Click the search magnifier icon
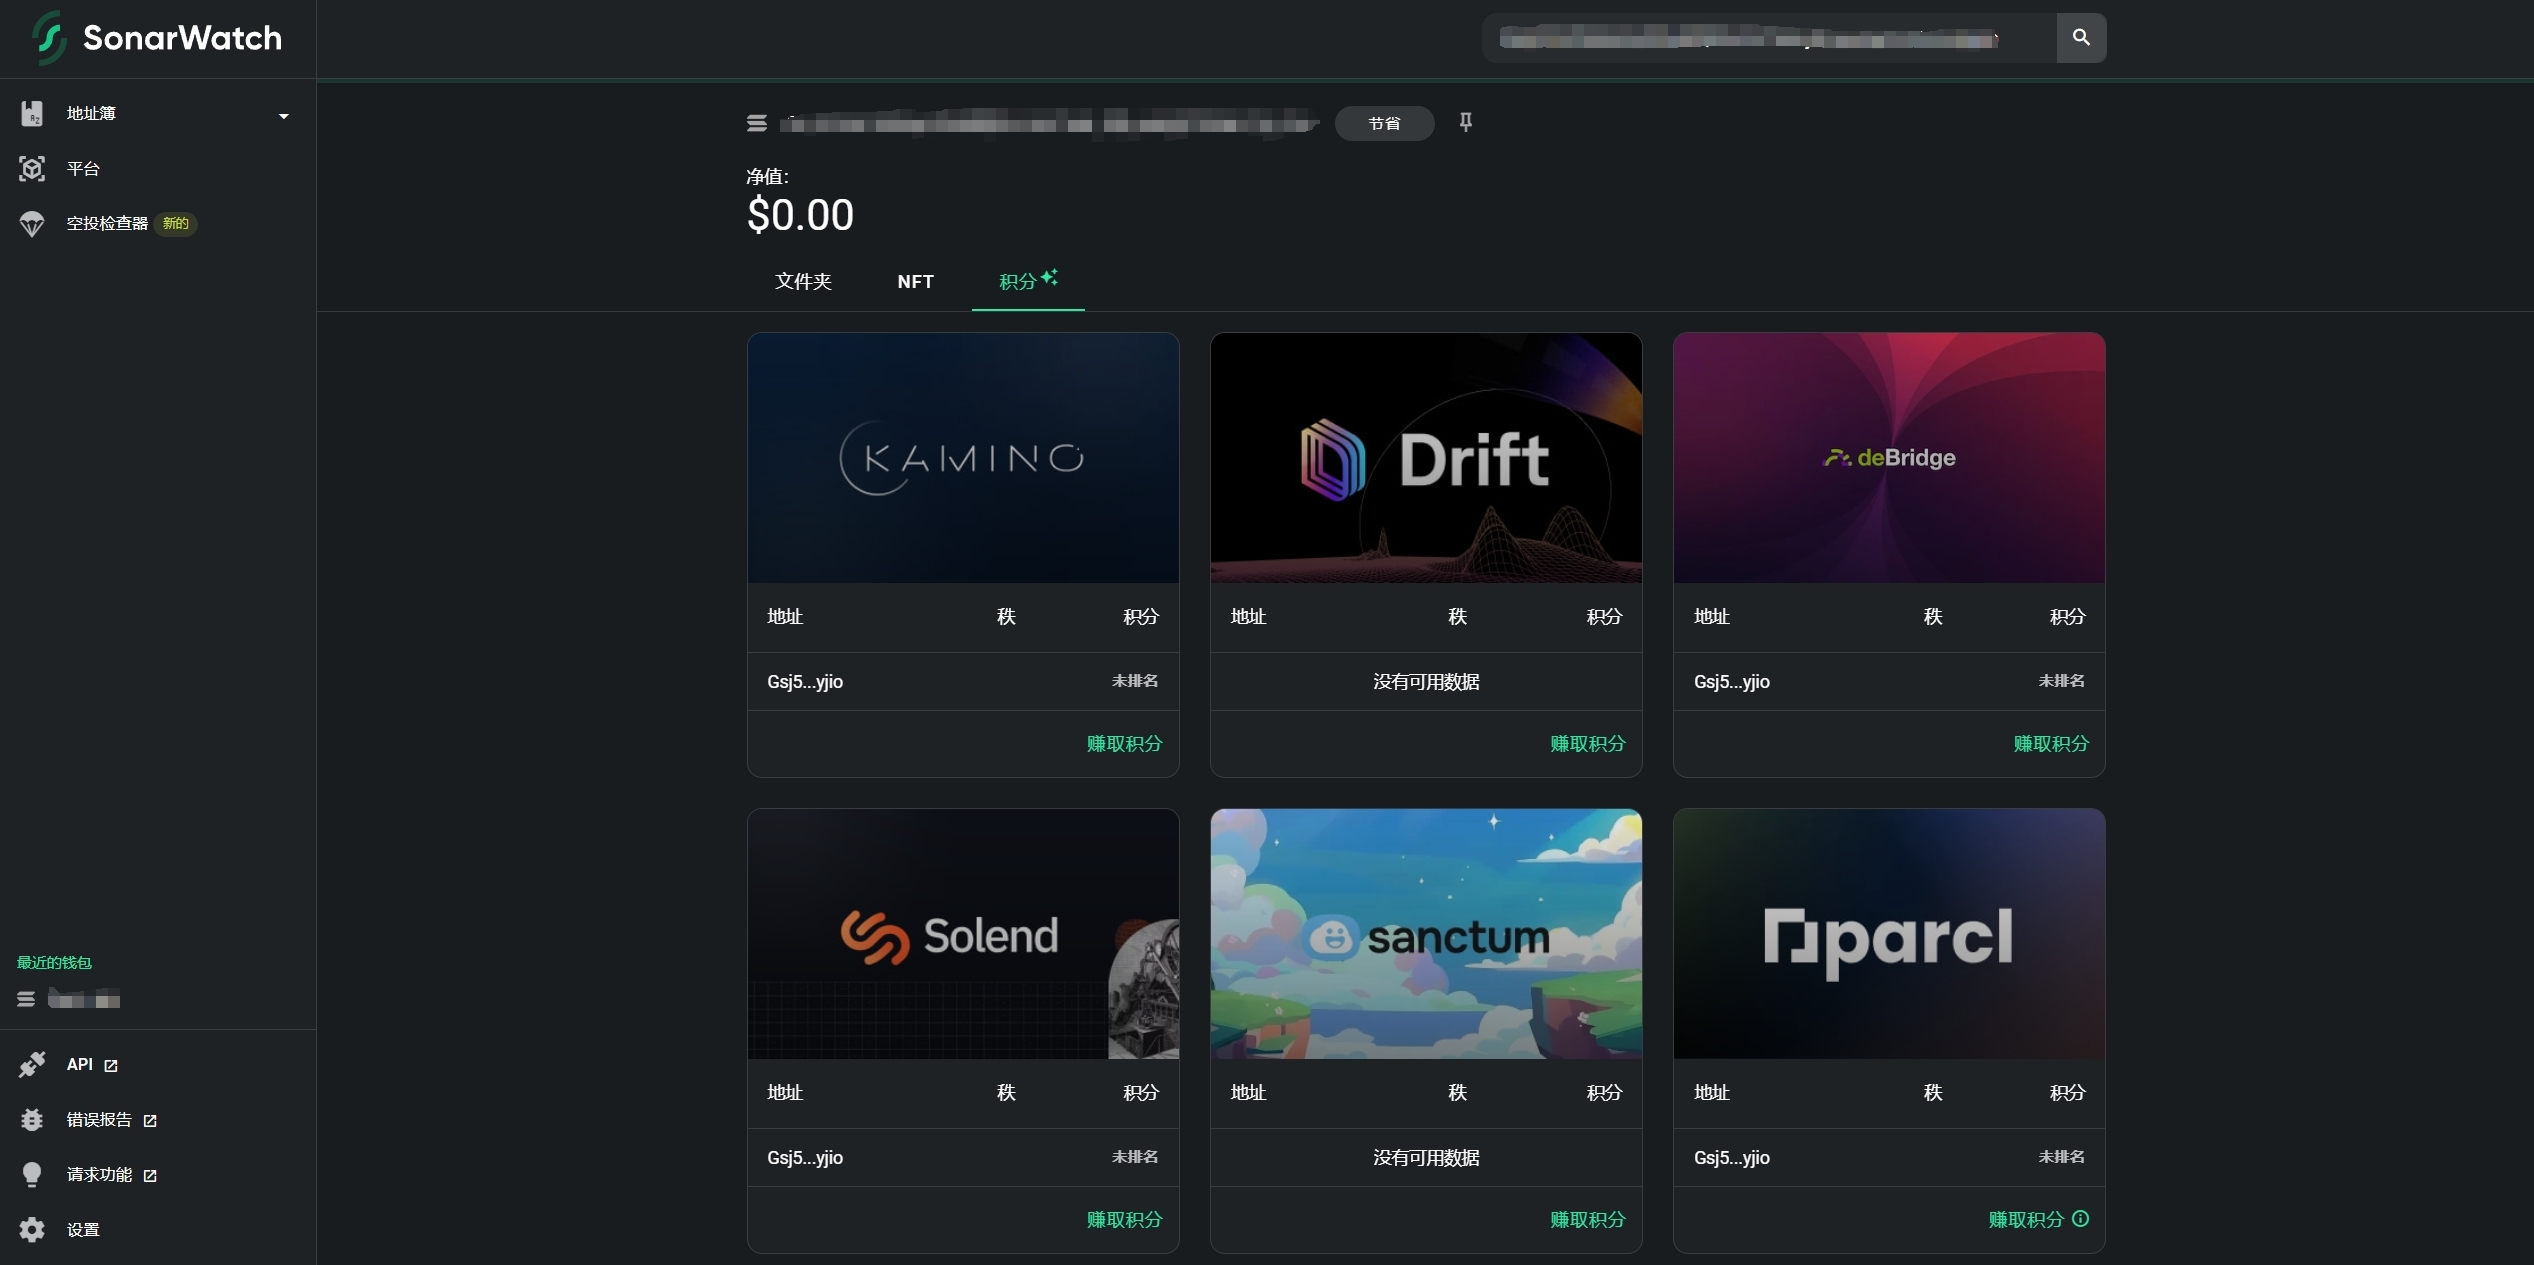The width and height of the screenshot is (2534, 1265). click(2080, 38)
